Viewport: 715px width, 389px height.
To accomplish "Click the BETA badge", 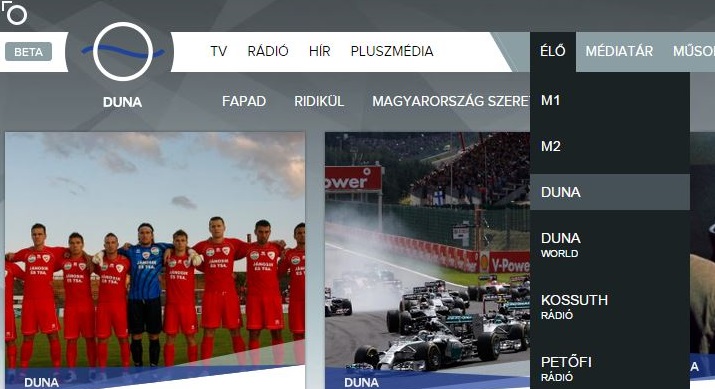I will click(x=28, y=52).
